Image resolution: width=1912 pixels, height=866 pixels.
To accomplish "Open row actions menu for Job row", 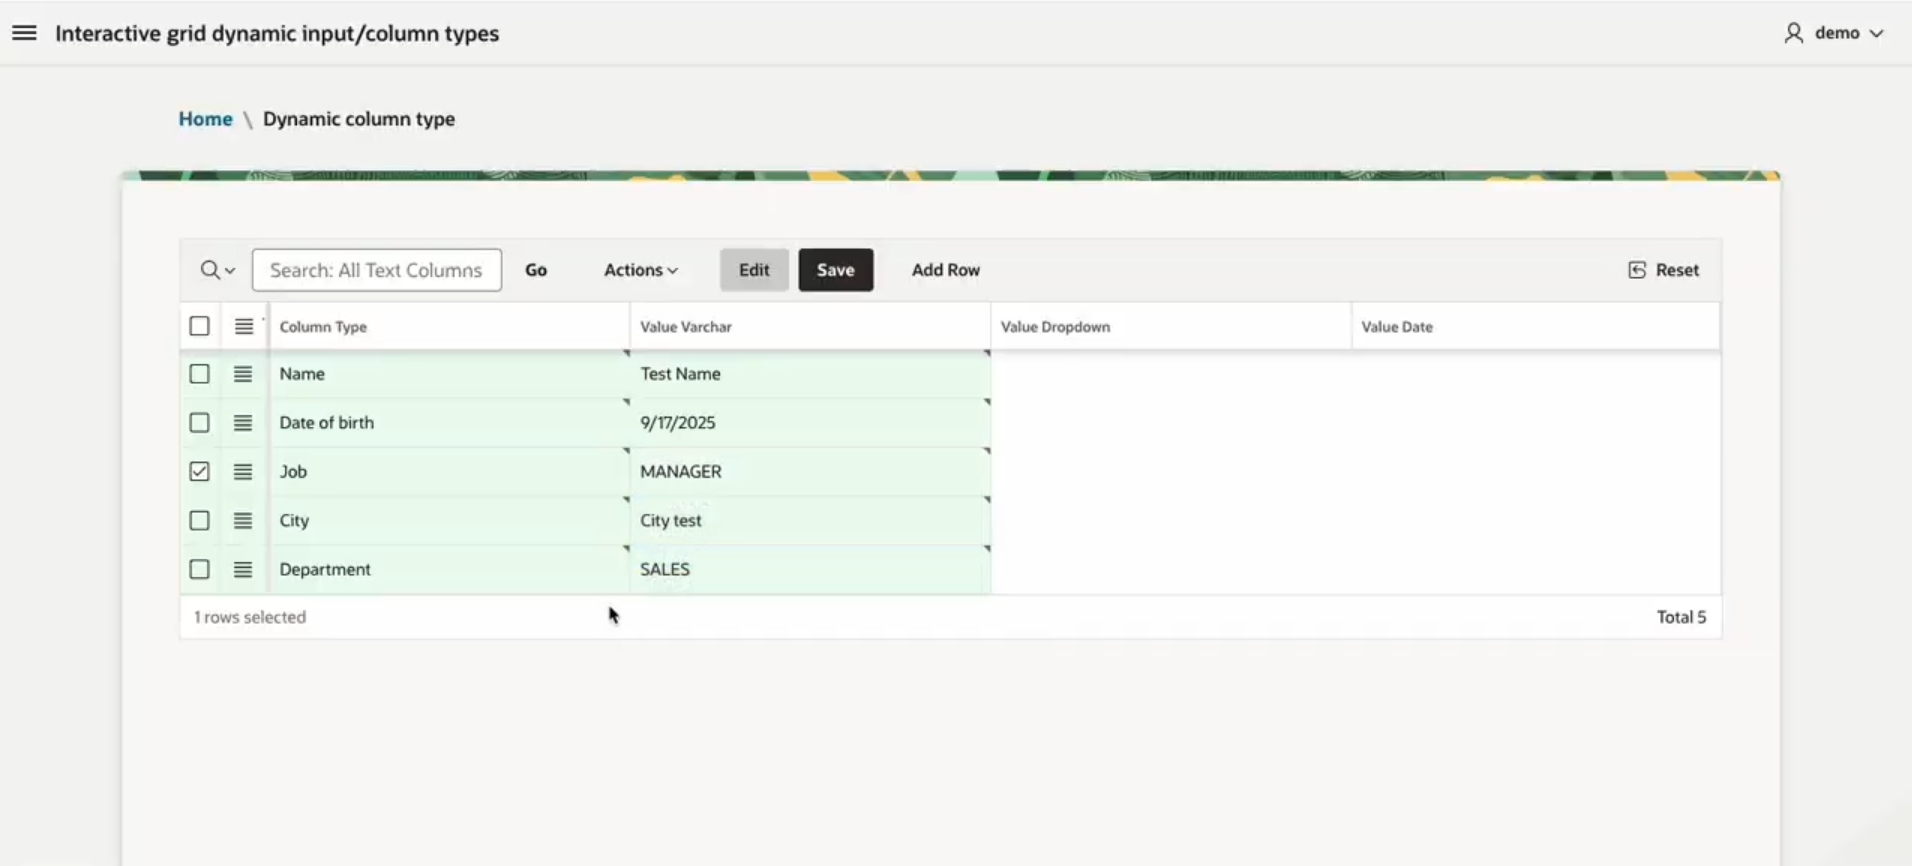I will [x=243, y=472].
